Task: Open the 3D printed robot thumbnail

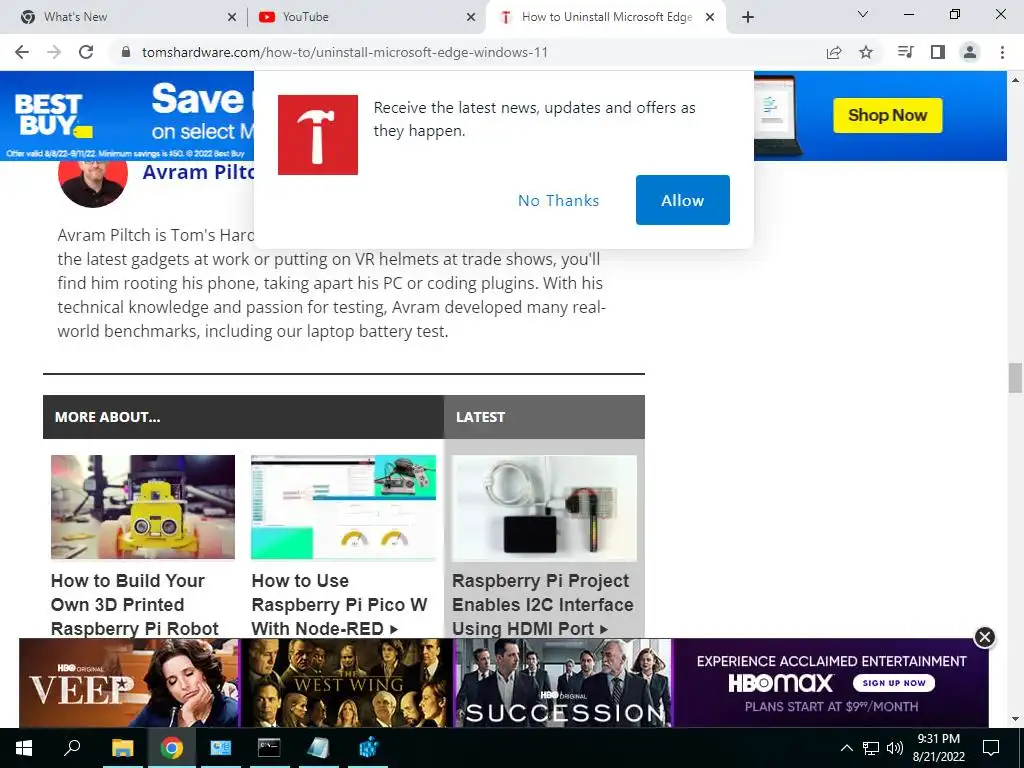Action: 143,507
